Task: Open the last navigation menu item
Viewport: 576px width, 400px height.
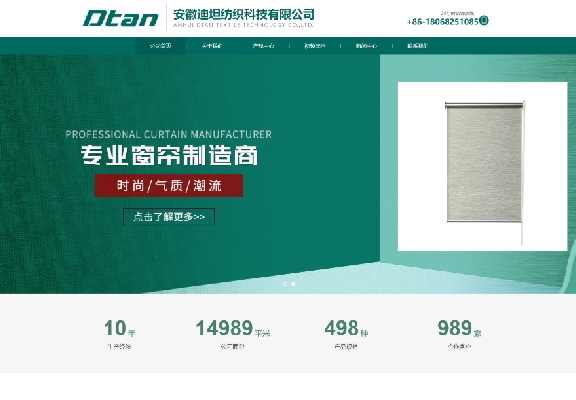Action: point(418,46)
